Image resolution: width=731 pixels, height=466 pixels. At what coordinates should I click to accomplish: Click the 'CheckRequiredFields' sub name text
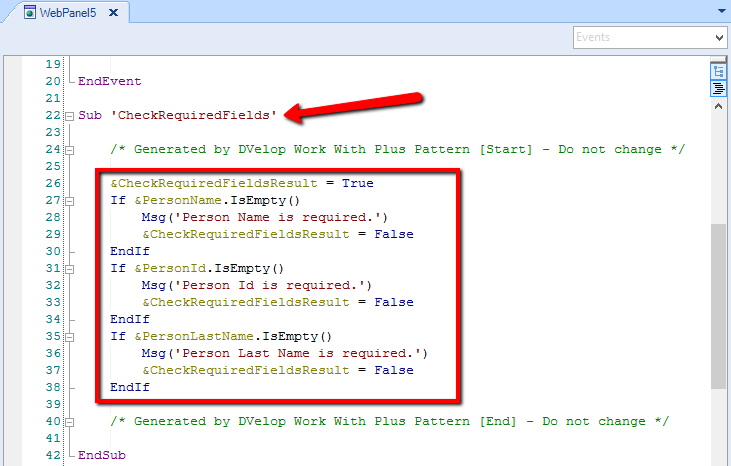point(193,115)
